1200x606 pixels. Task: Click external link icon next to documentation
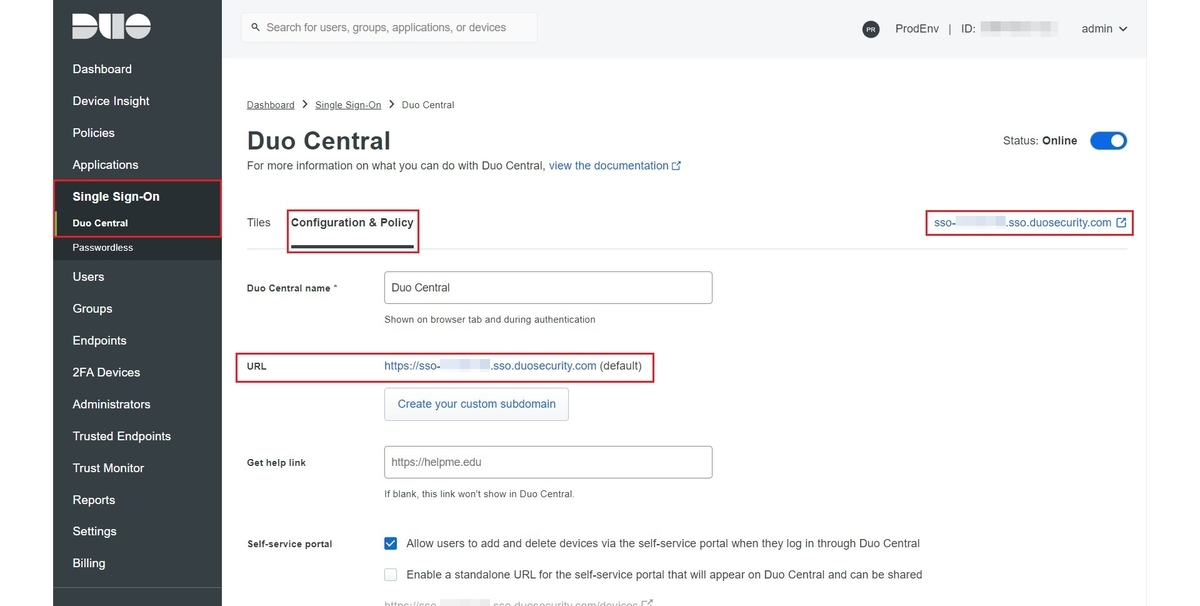[677, 166]
